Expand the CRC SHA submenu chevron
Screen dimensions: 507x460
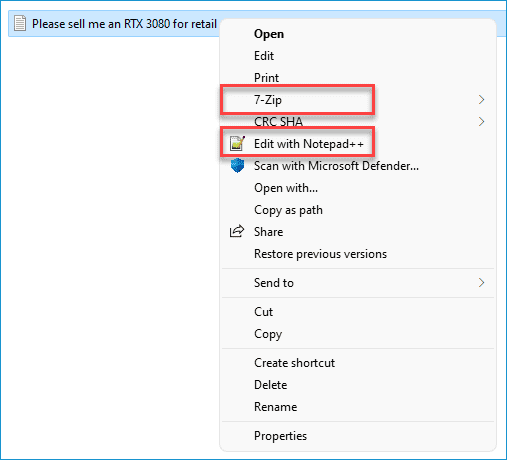point(481,122)
